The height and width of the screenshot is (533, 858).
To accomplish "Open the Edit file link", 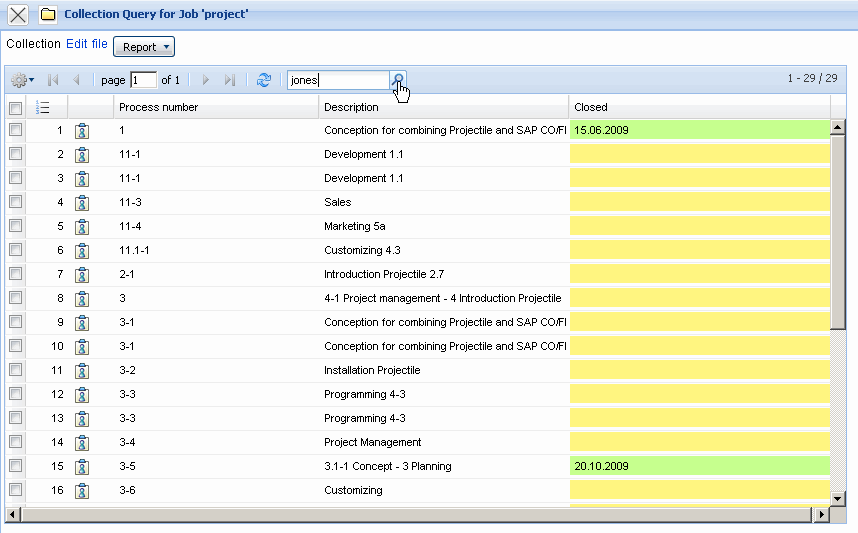I will [x=87, y=44].
